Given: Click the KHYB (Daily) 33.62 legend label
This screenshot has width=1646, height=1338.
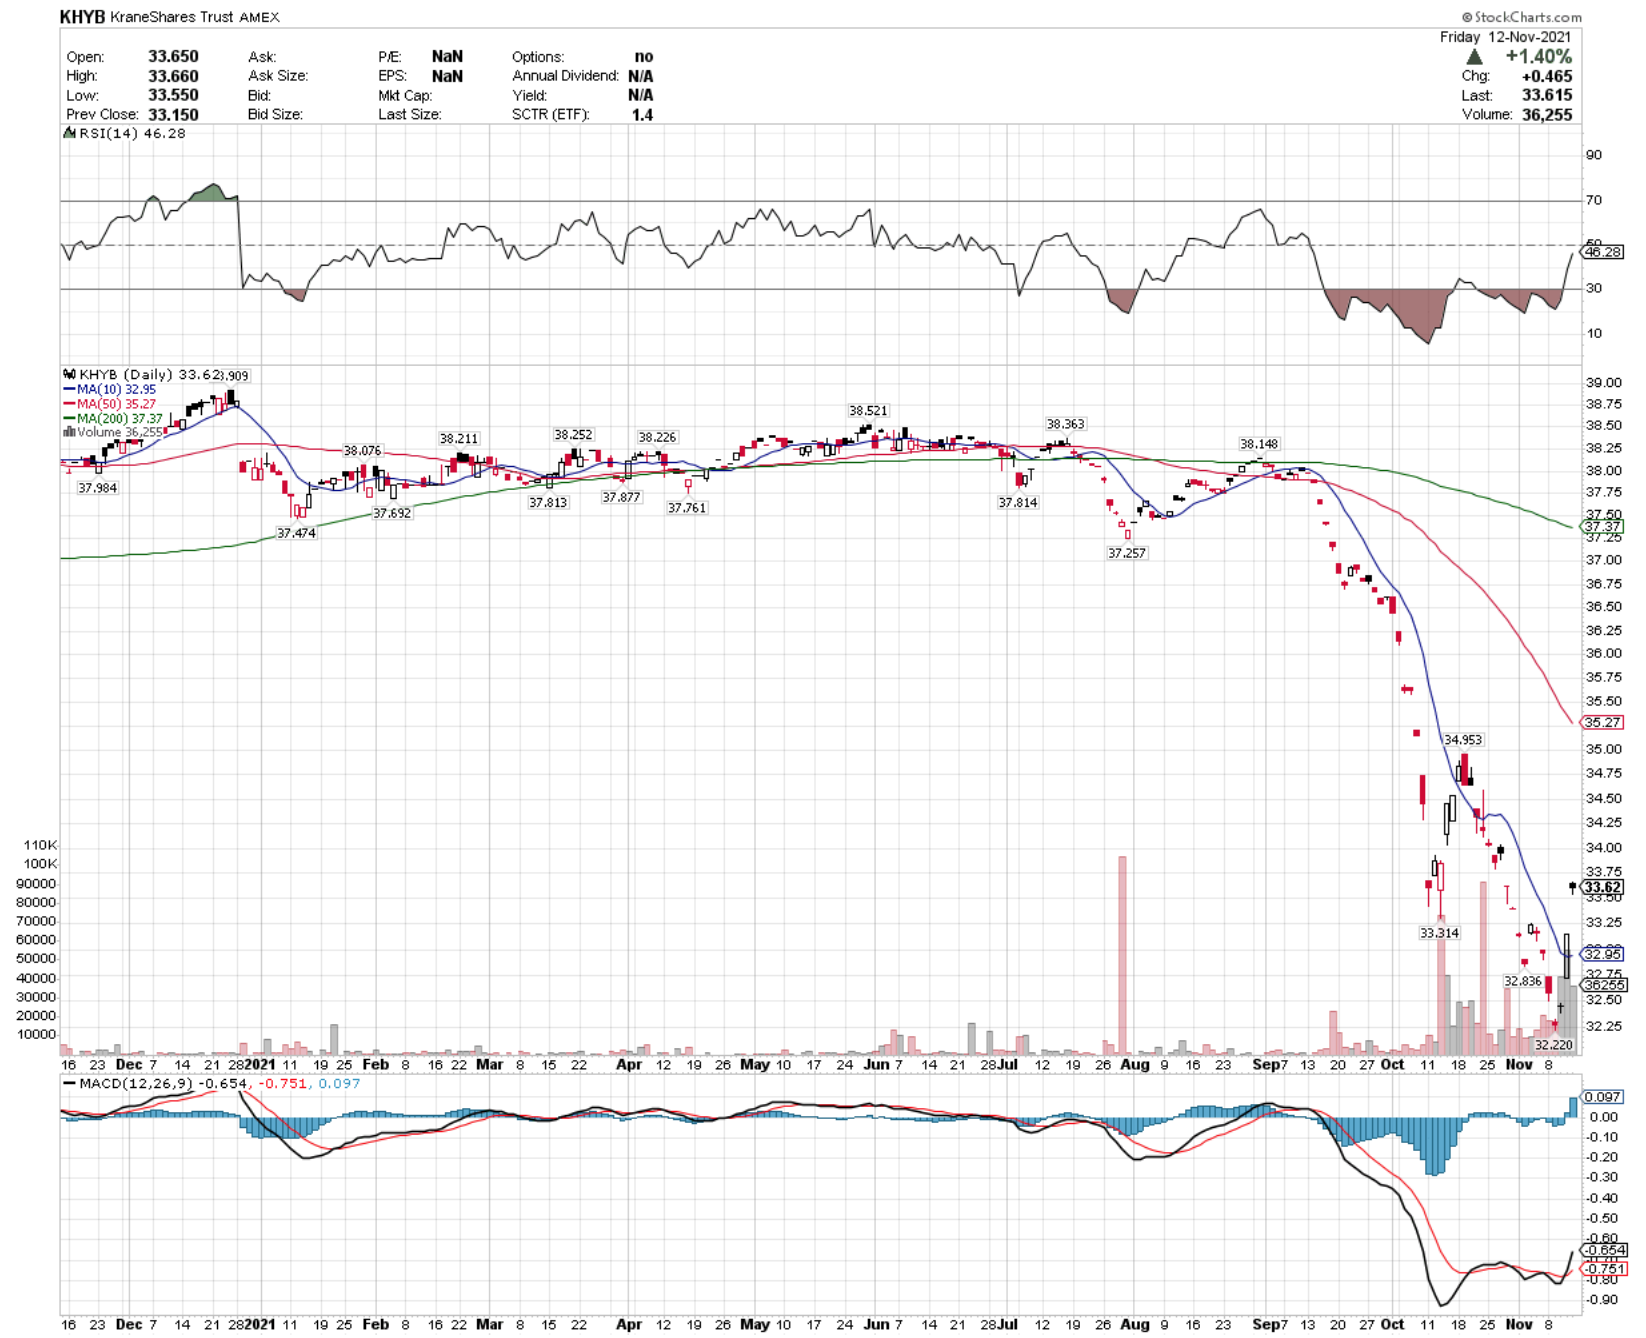Looking at the screenshot, I should point(149,375).
